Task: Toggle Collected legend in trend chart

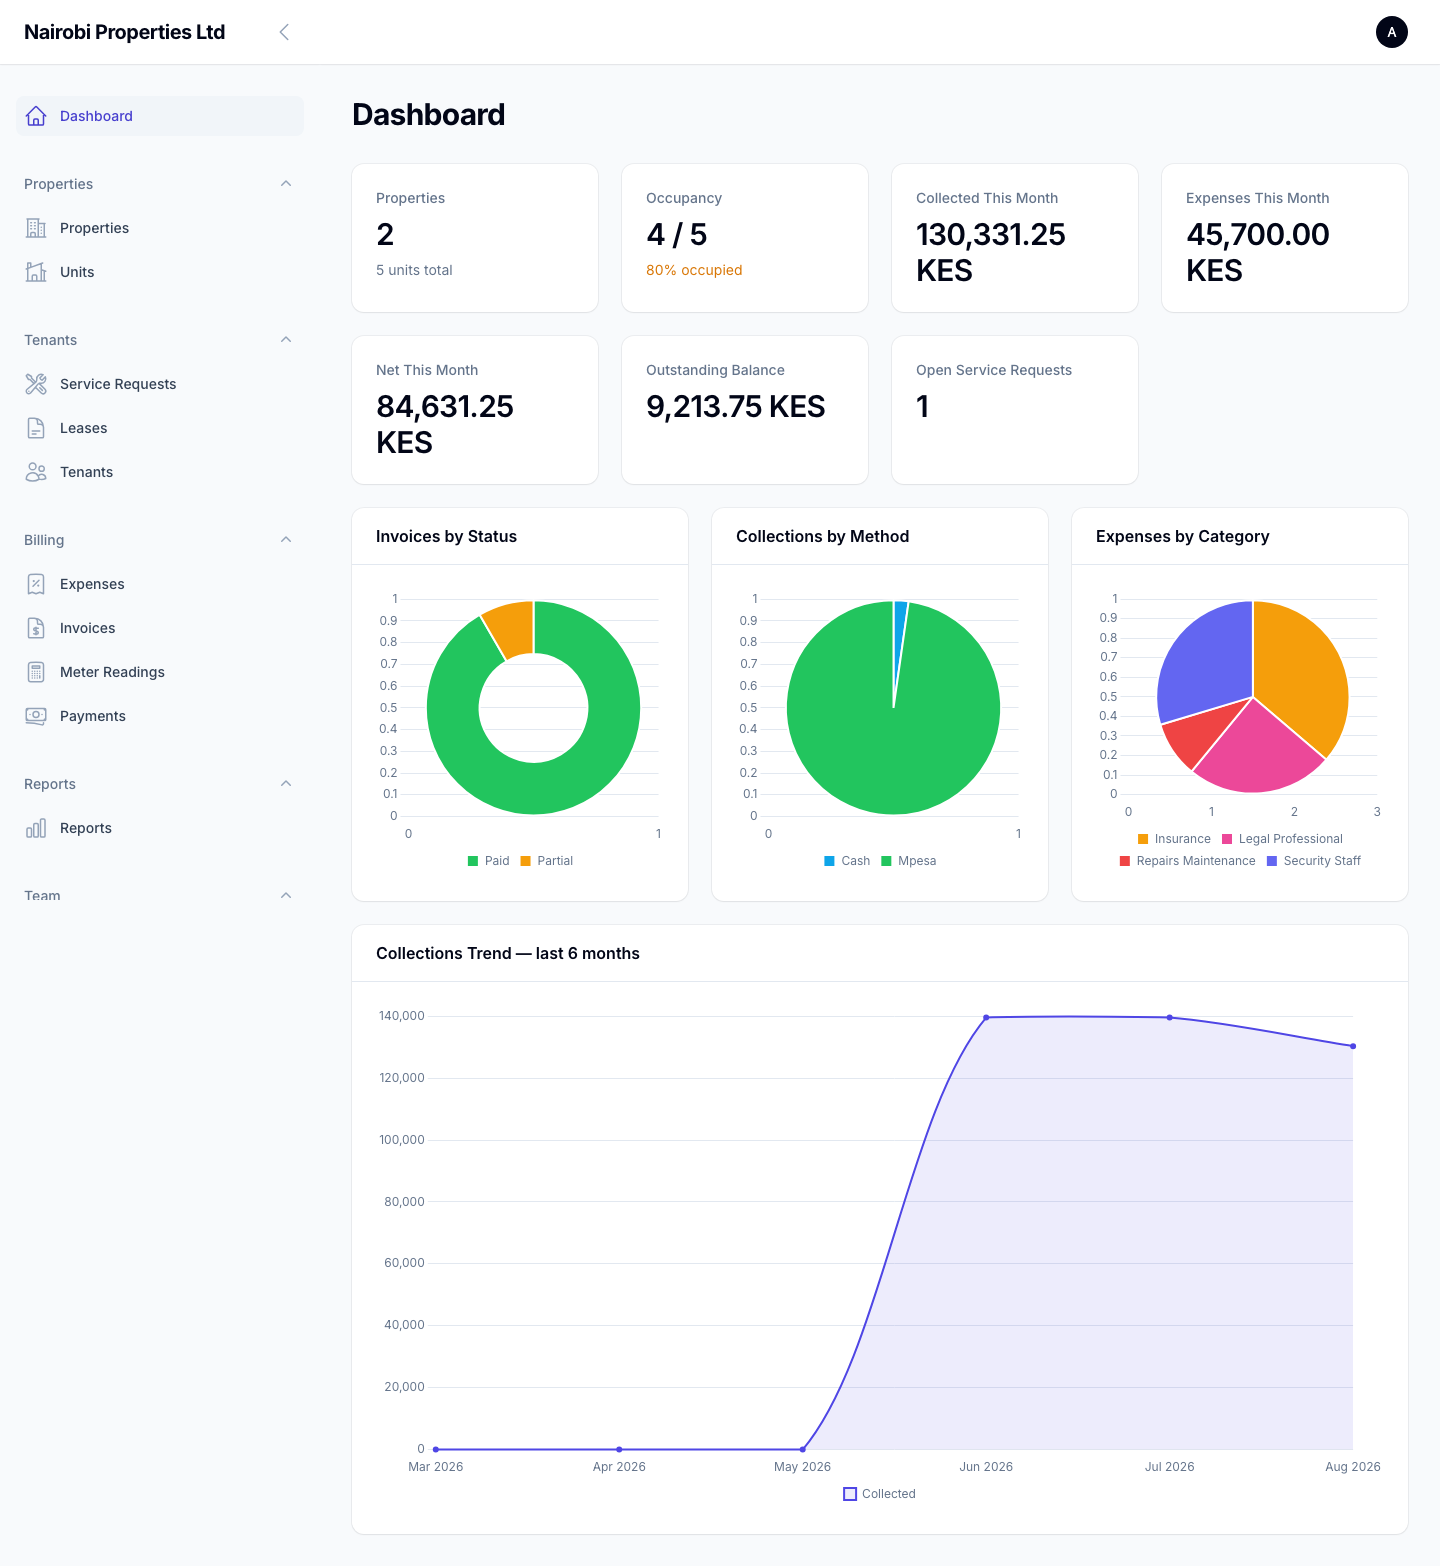Action: (880, 1494)
